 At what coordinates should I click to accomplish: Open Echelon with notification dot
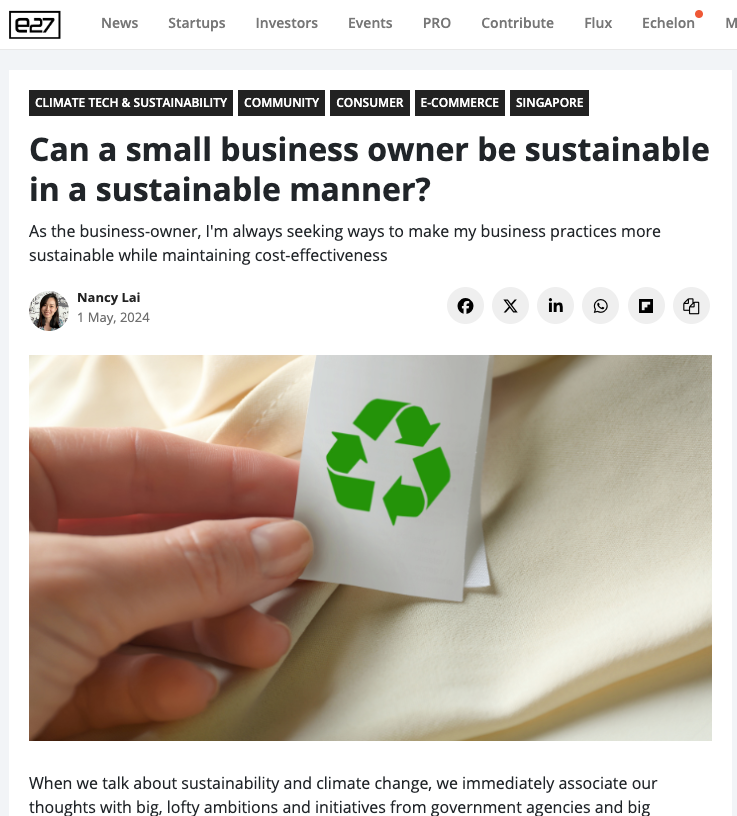(671, 22)
